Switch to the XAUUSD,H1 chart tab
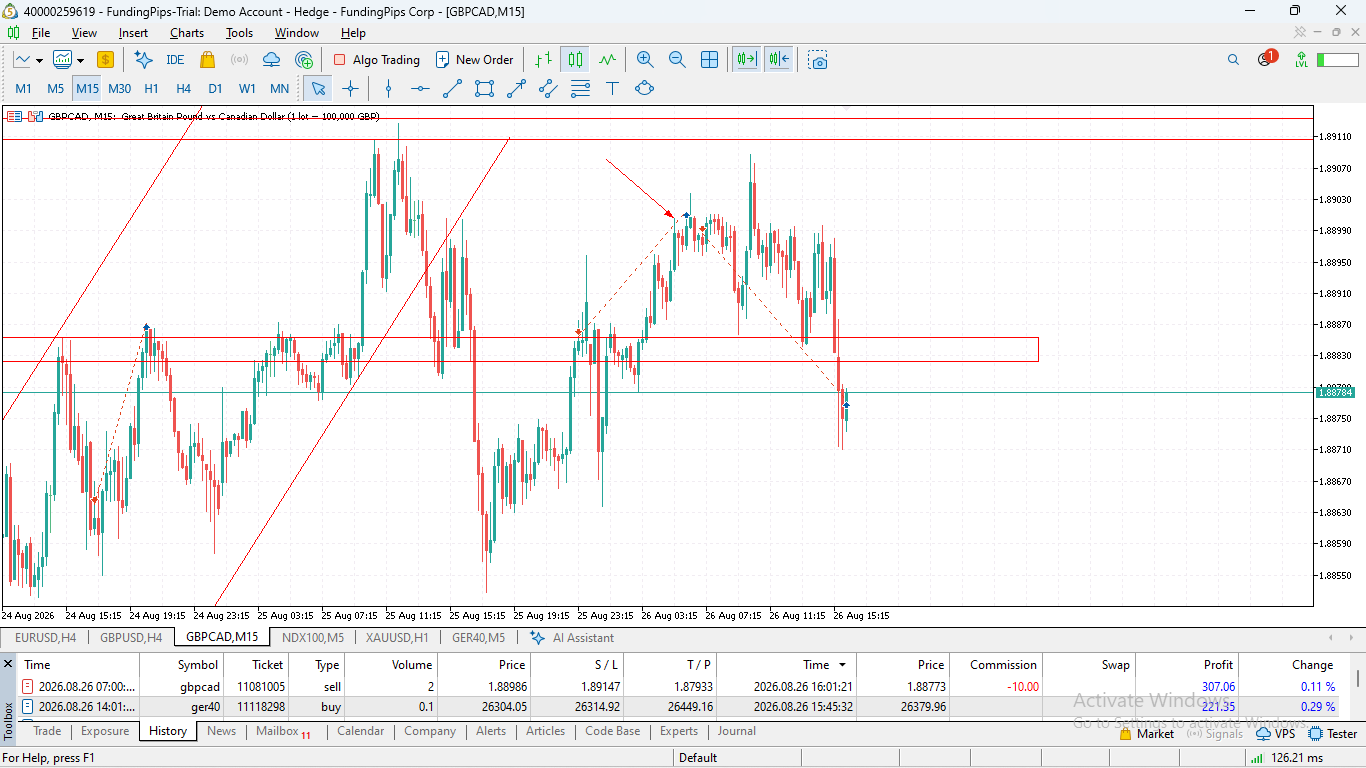Viewport: 1366px width, 768px height. tap(397, 637)
